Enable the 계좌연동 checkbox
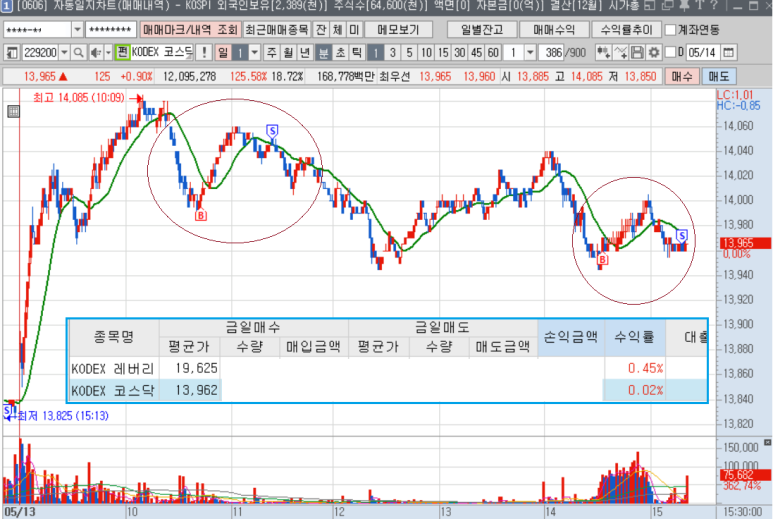The height and width of the screenshot is (519, 773). point(671,29)
